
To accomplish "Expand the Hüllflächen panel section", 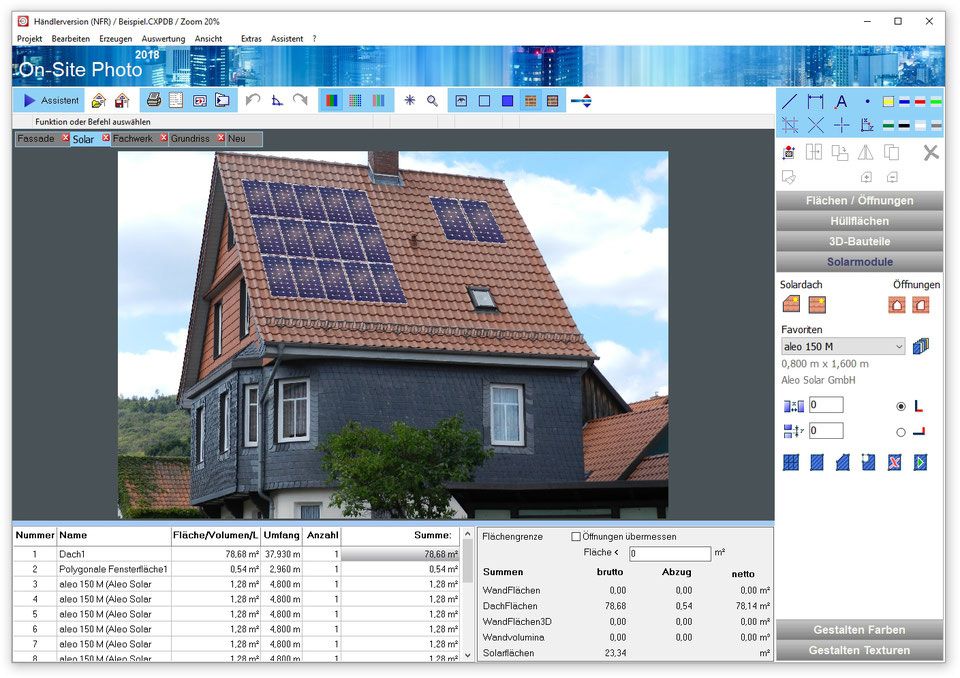I will pyautogui.click(x=858, y=221).
